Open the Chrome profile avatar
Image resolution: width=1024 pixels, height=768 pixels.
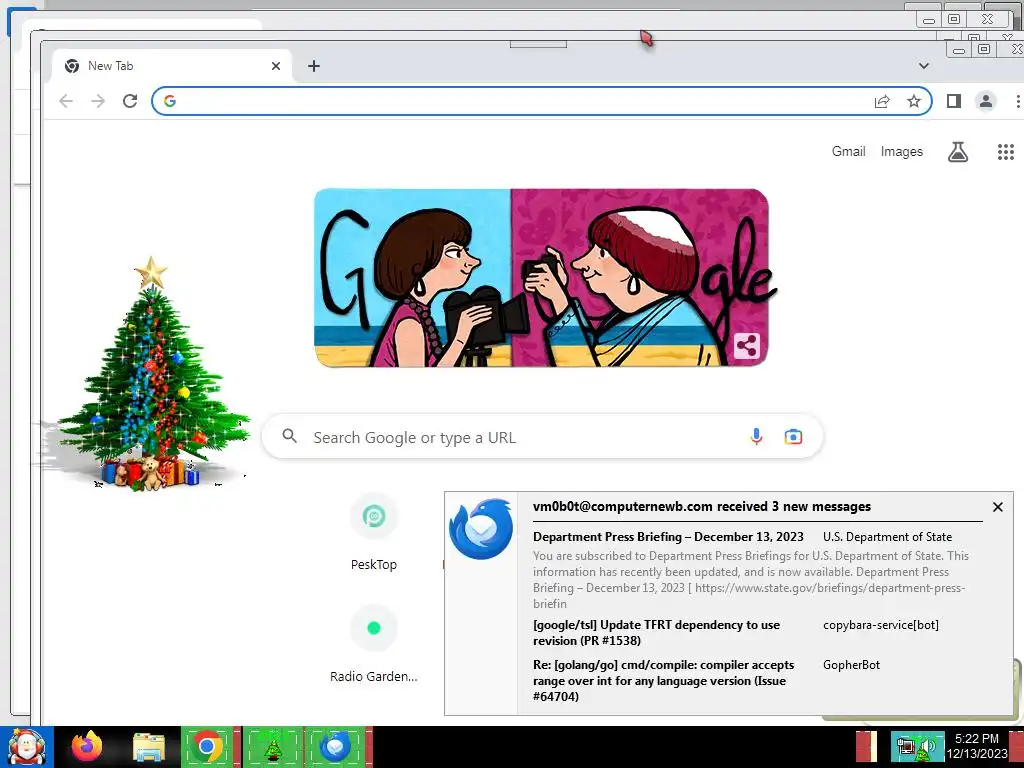[985, 101]
